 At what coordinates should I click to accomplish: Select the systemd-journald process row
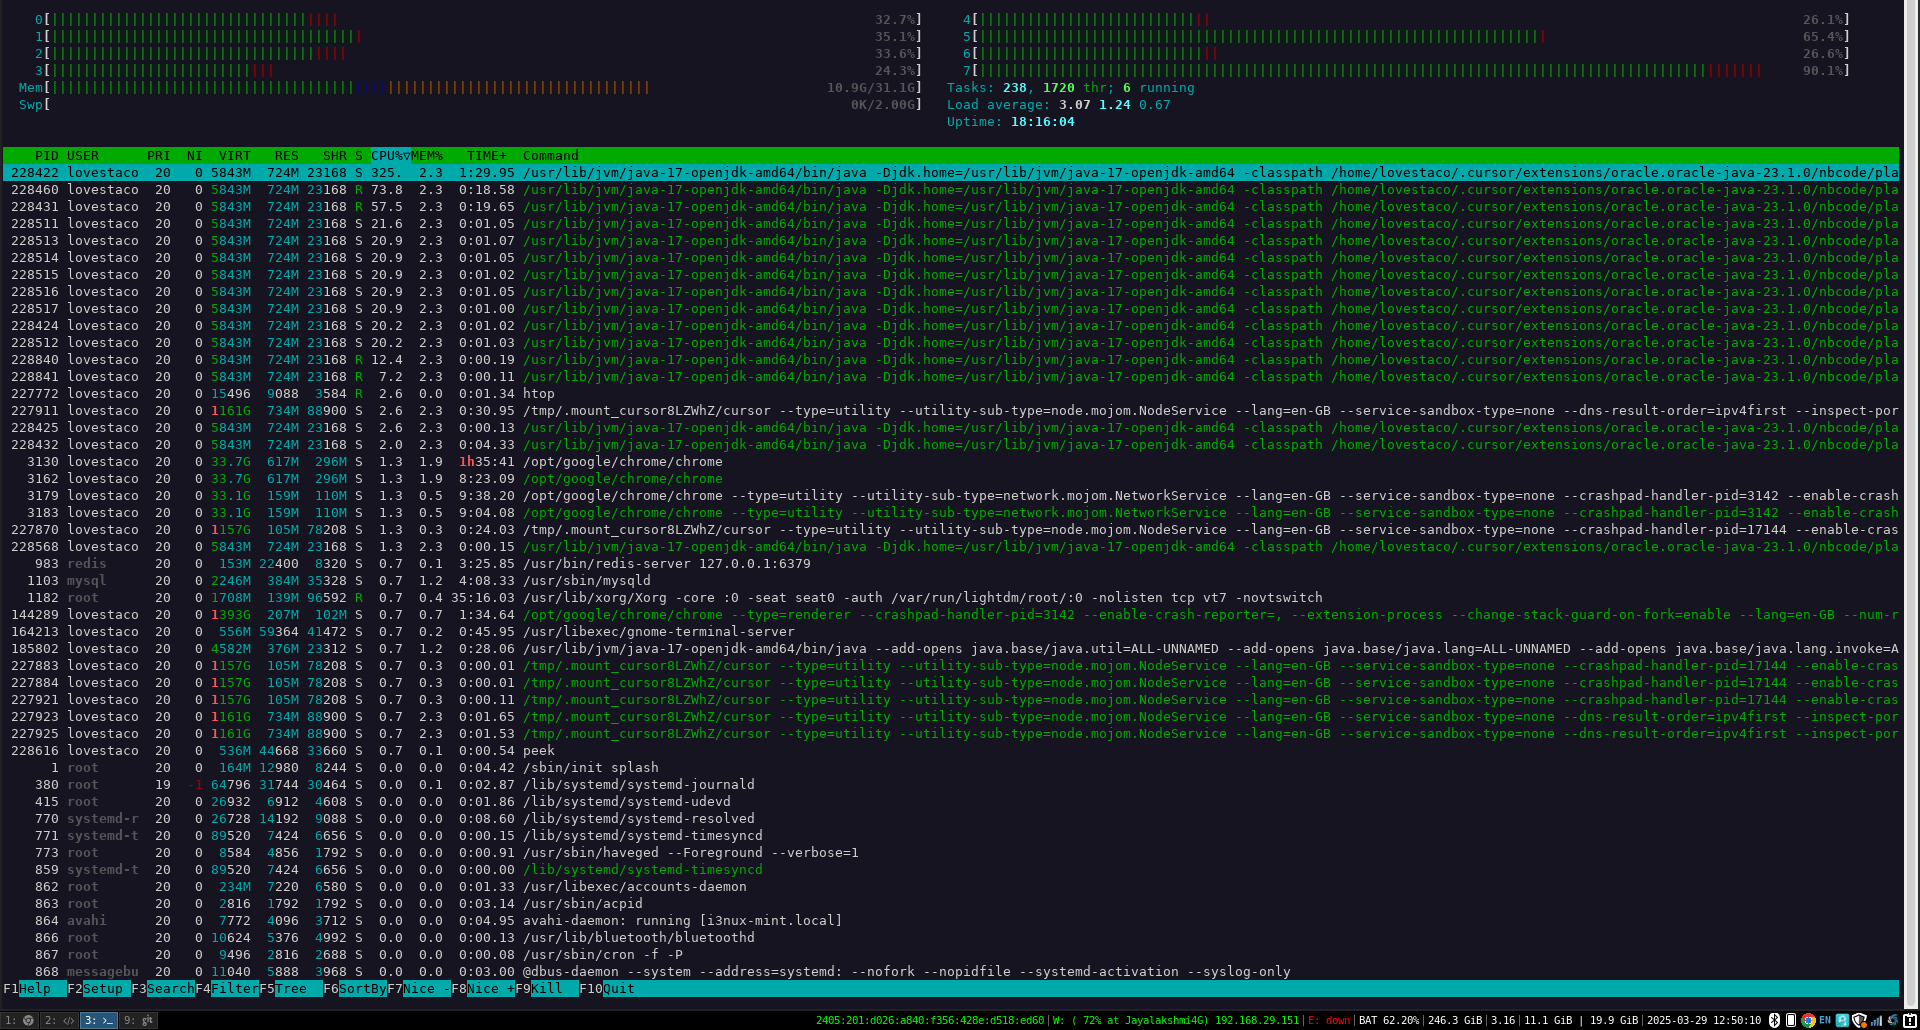tap(950, 785)
